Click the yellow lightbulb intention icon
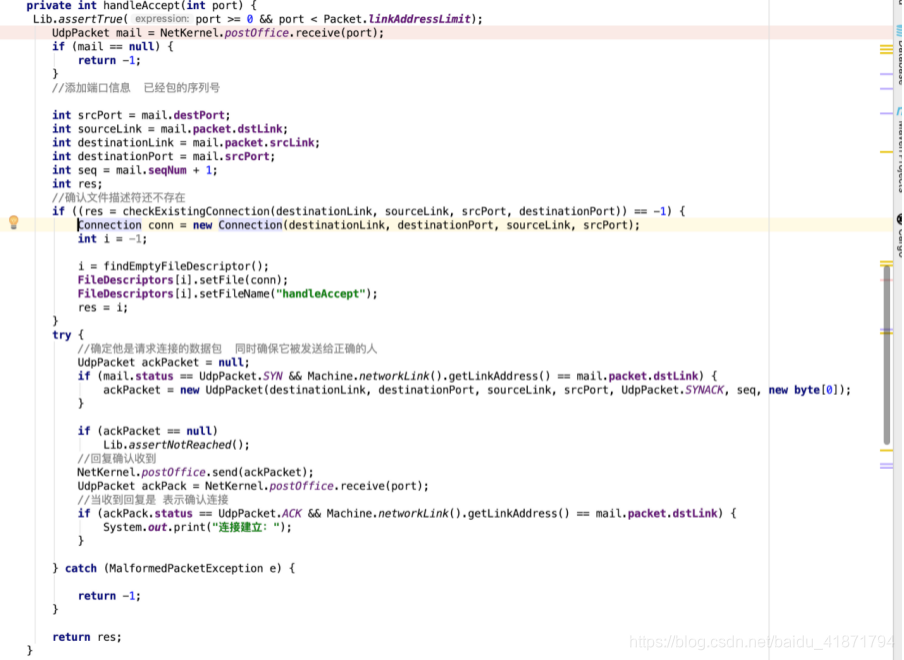This screenshot has width=904, height=660. tap(14, 222)
